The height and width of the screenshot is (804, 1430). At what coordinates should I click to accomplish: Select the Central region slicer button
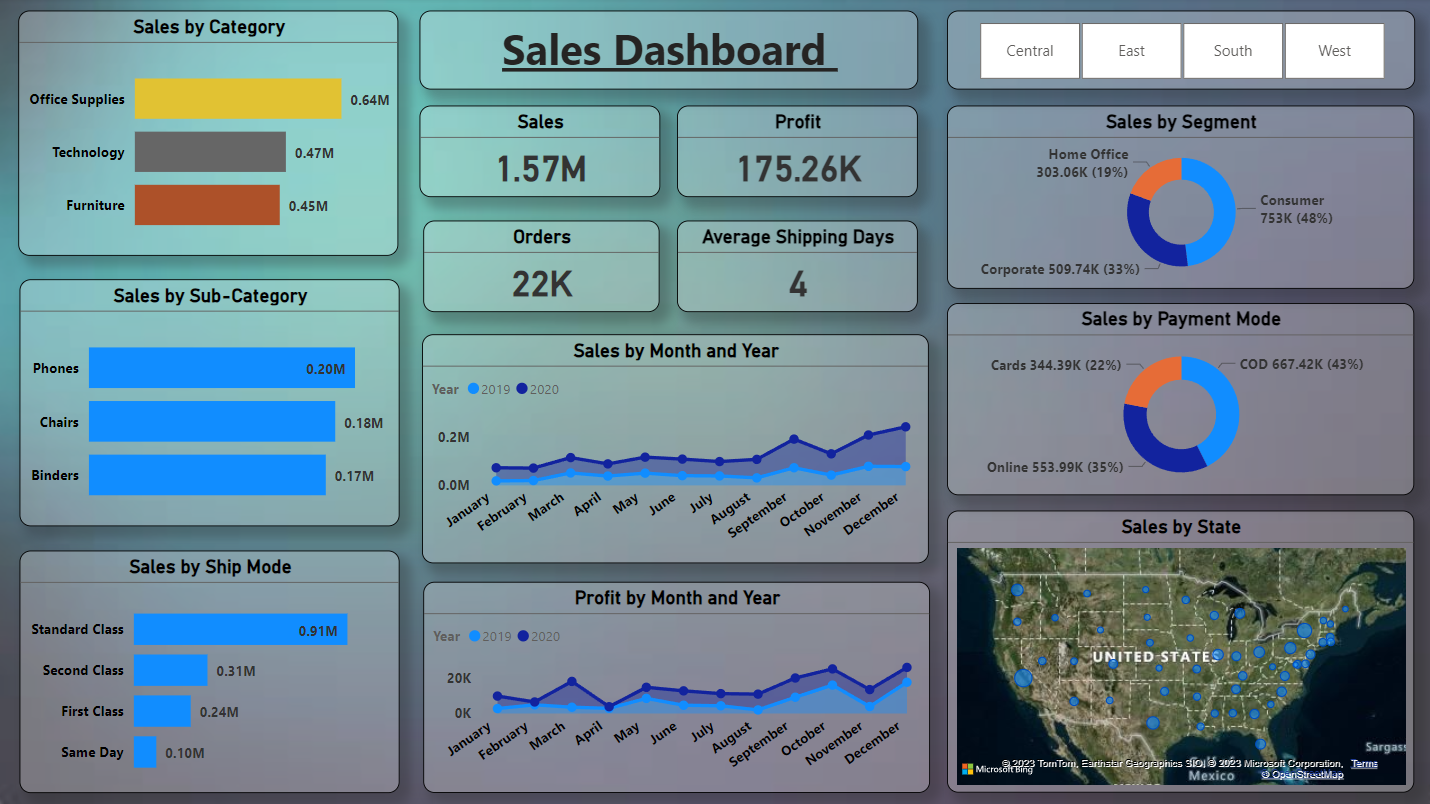click(x=1030, y=51)
